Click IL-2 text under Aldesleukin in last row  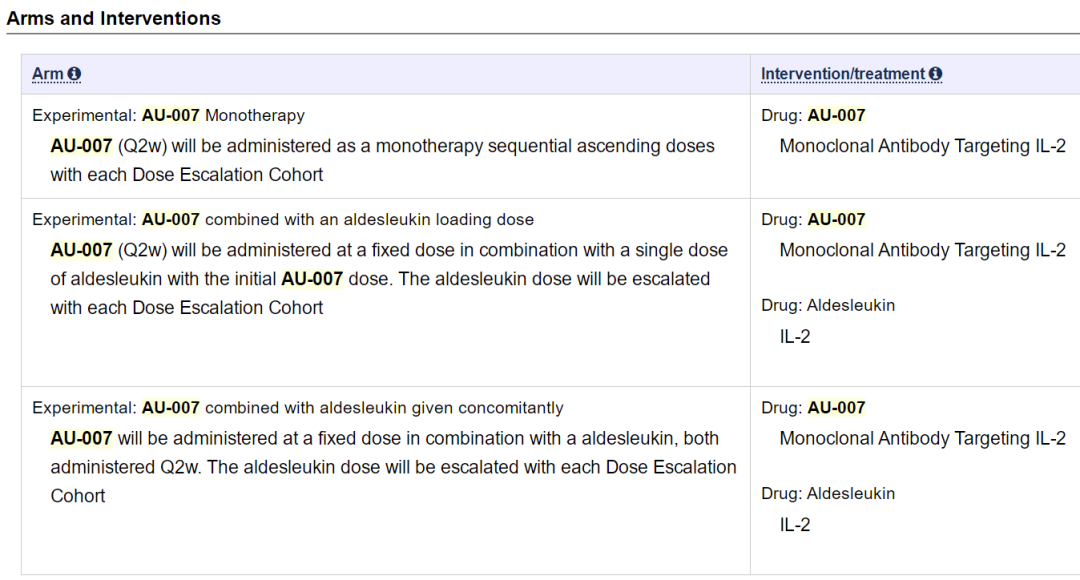(x=795, y=524)
